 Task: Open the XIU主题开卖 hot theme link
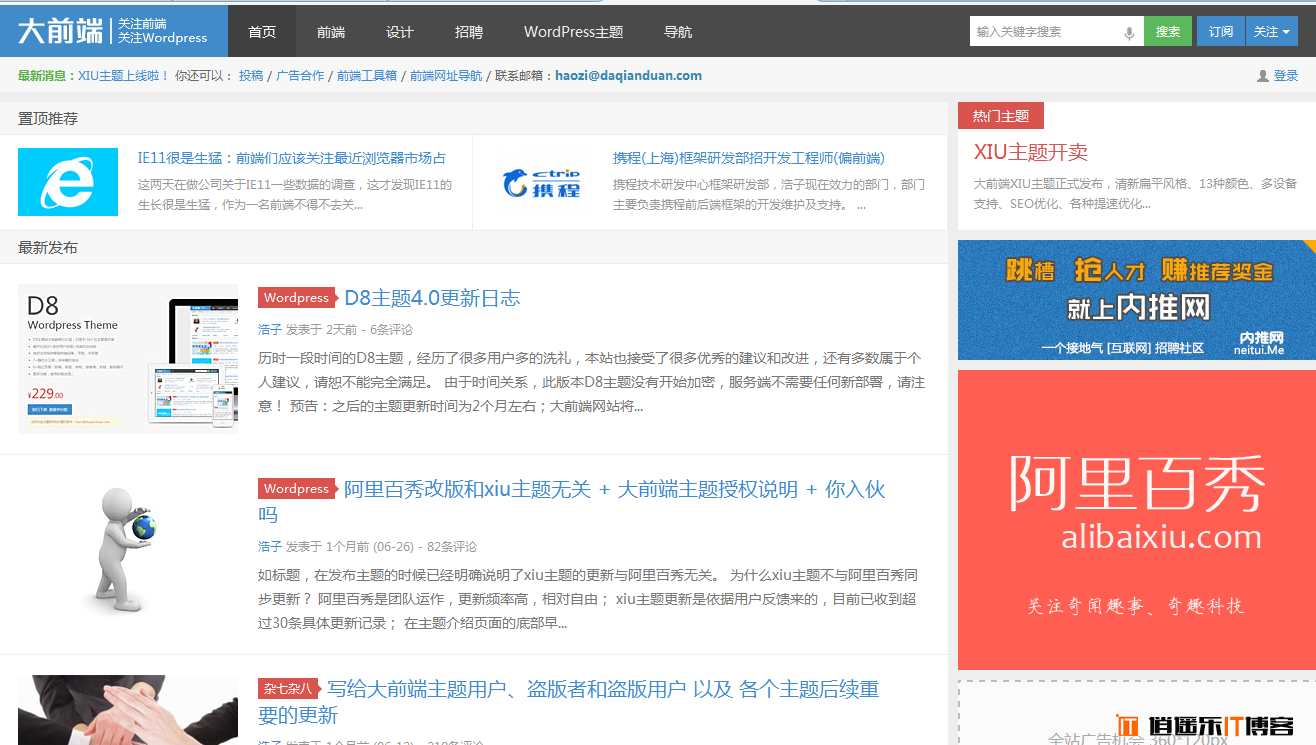(1030, 153)
